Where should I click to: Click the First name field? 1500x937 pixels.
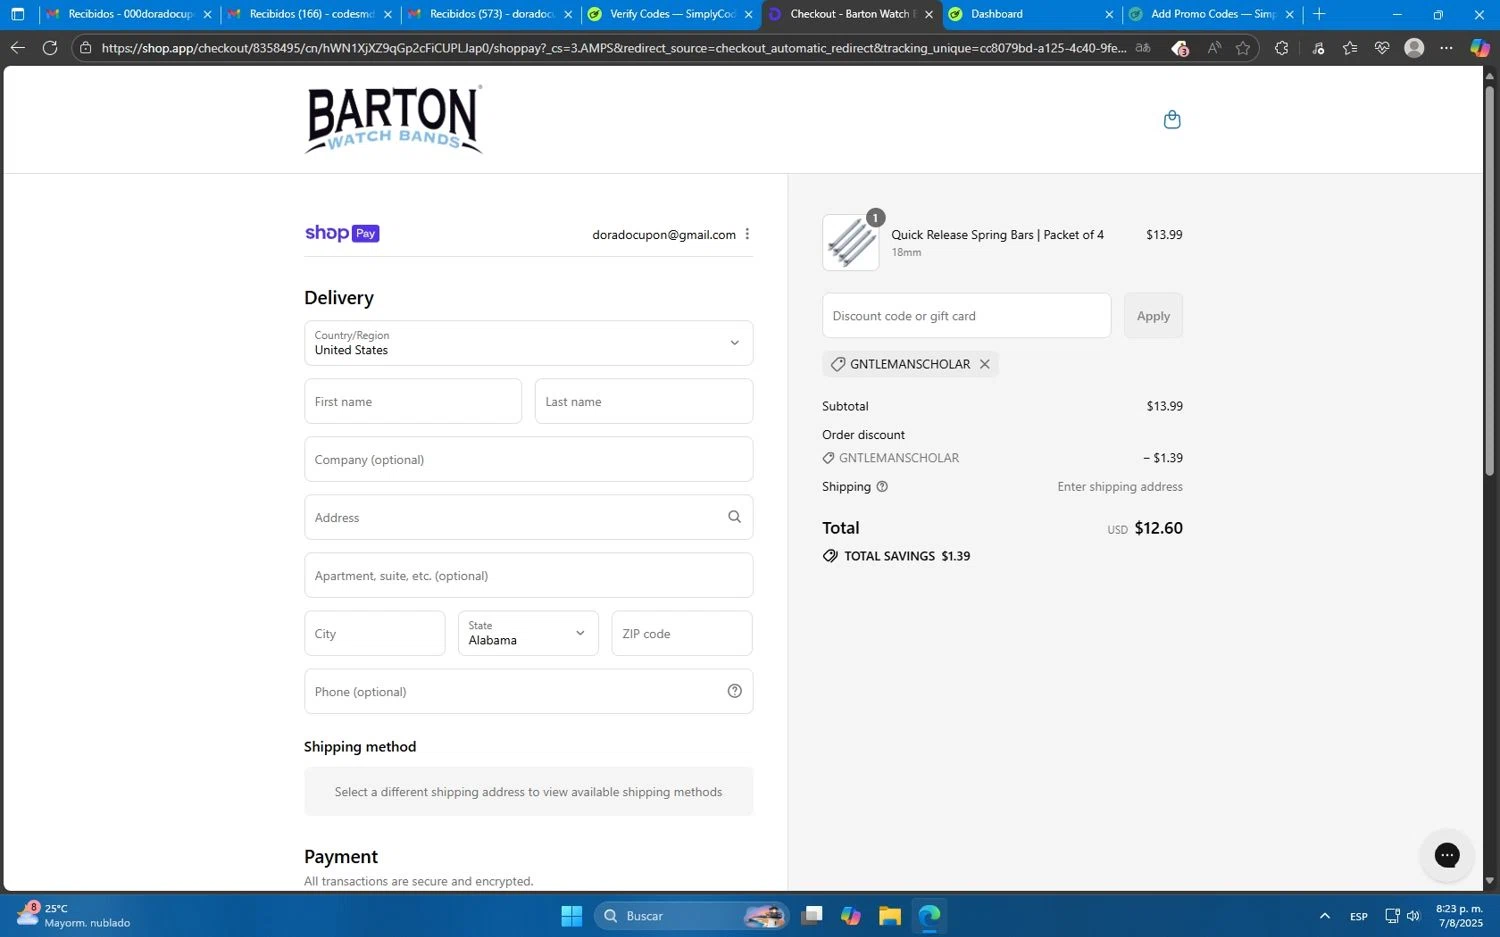pos(413,401)
